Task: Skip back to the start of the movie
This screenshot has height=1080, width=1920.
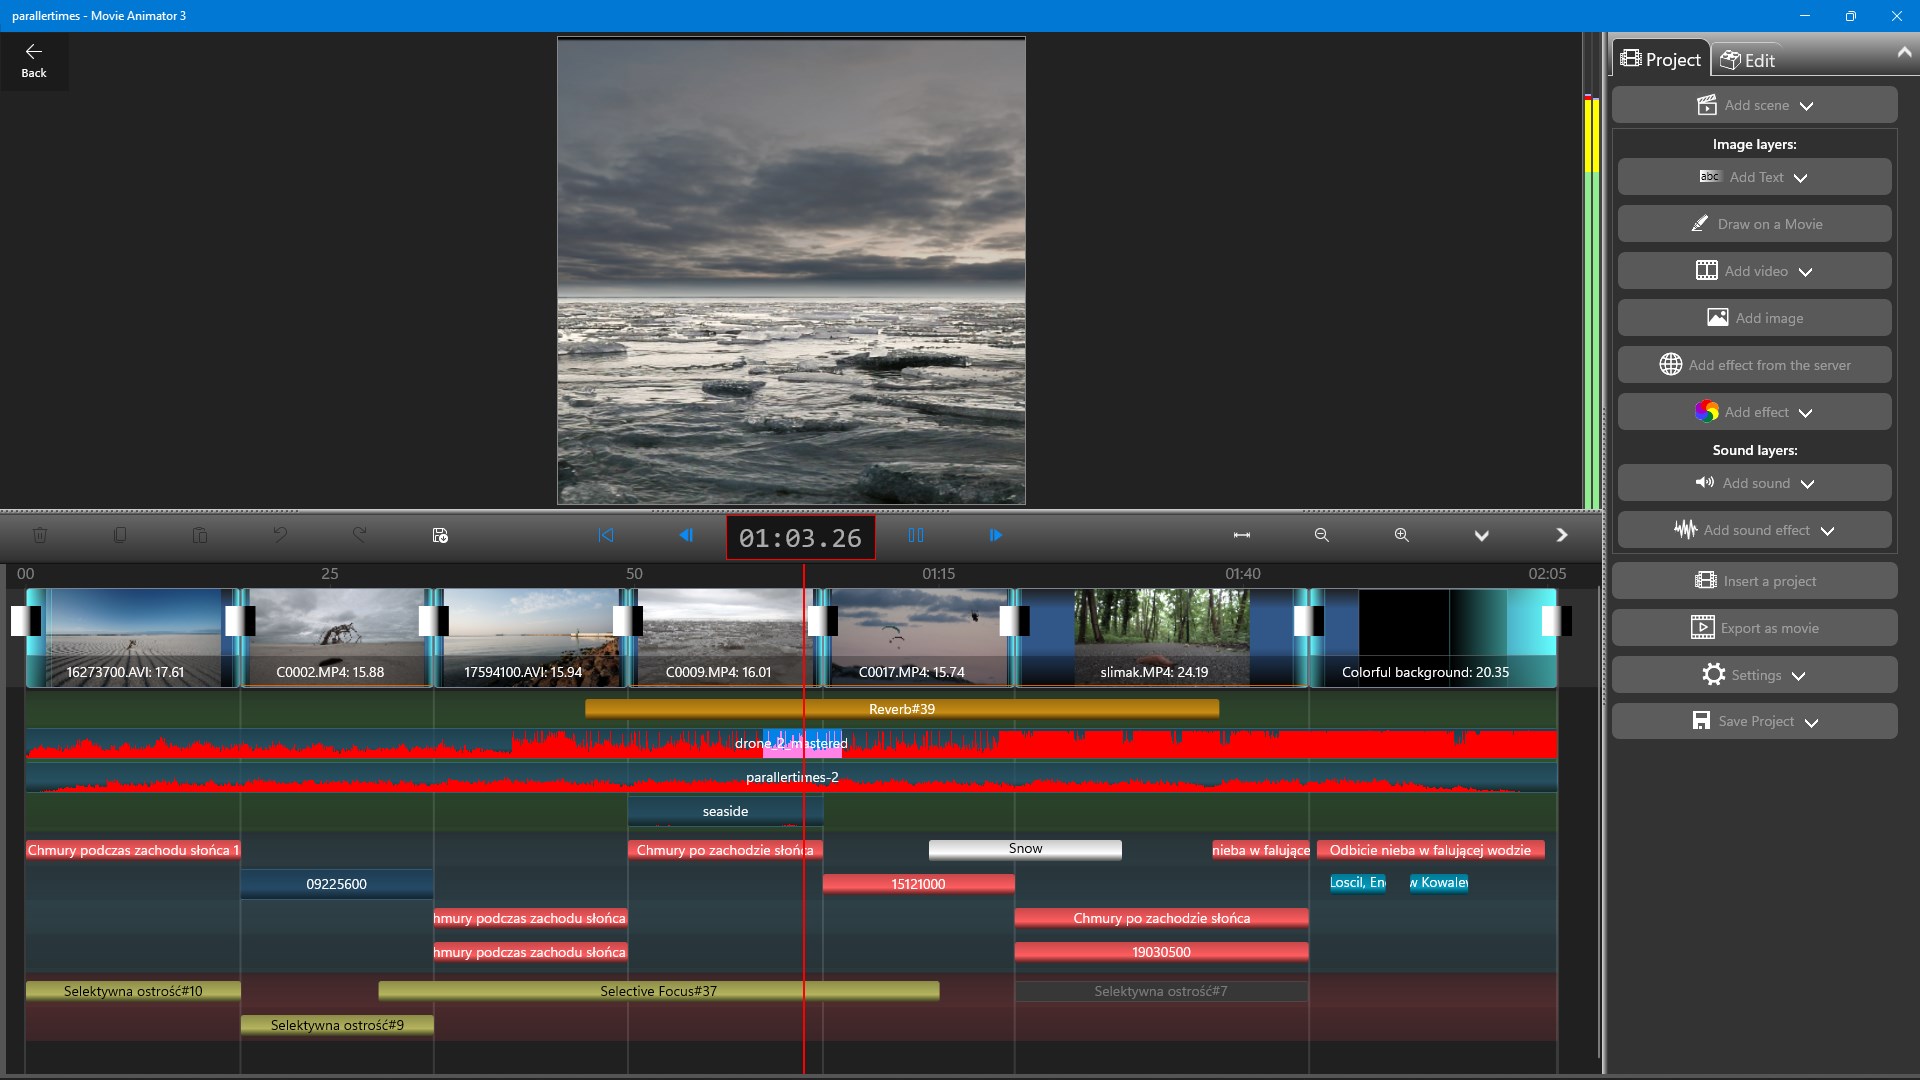Action: pos(604,535)
